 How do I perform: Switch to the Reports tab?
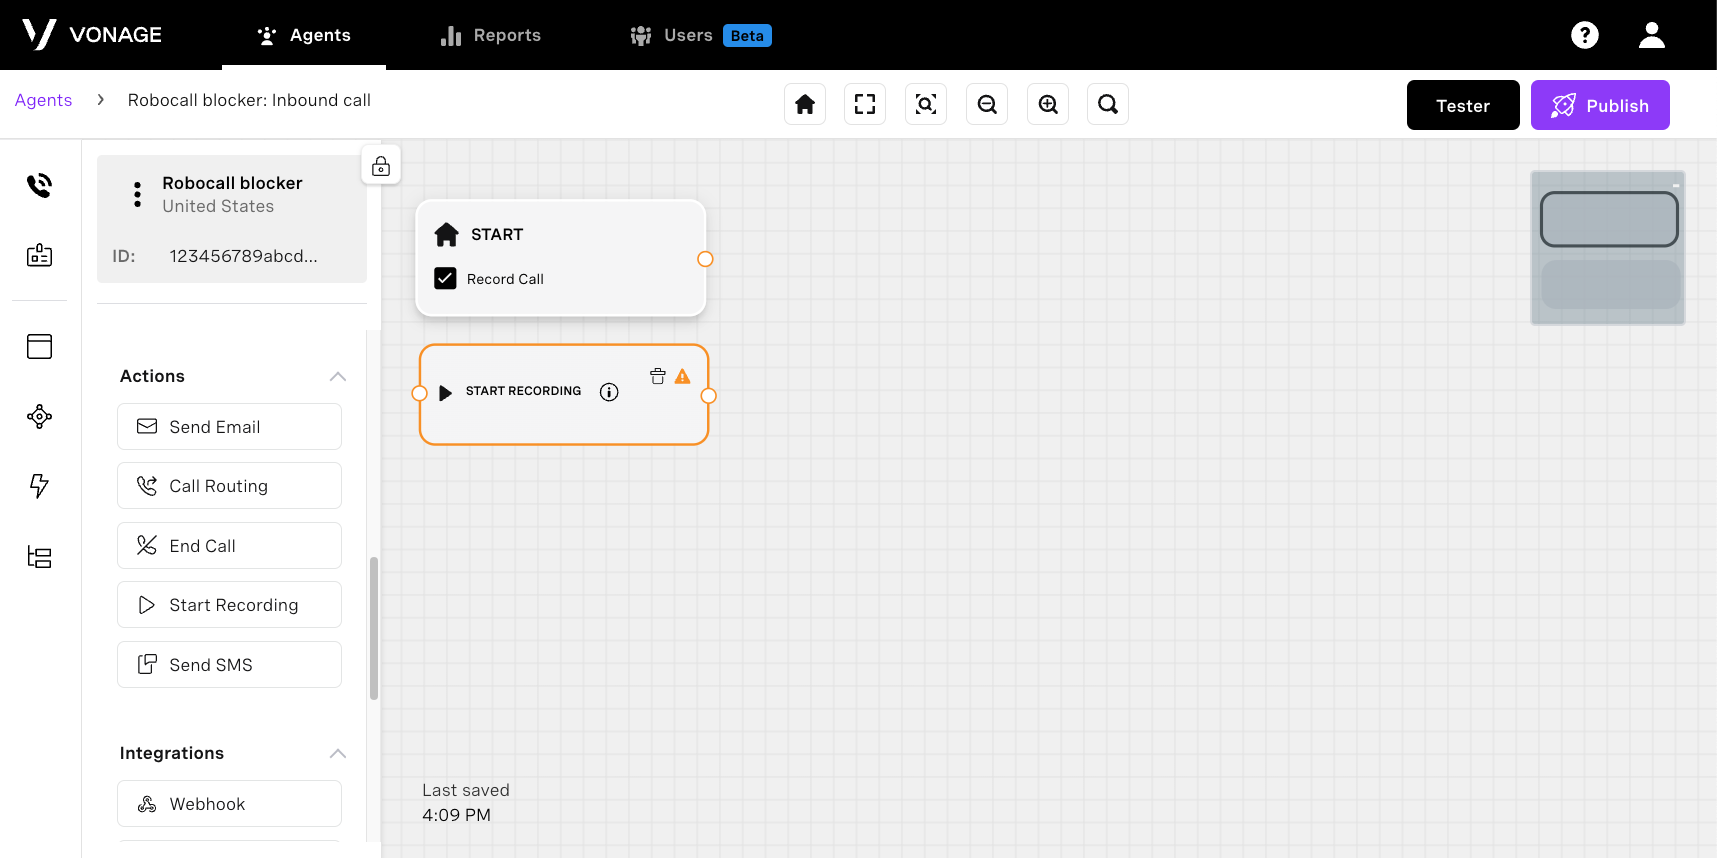pos(491,35)
